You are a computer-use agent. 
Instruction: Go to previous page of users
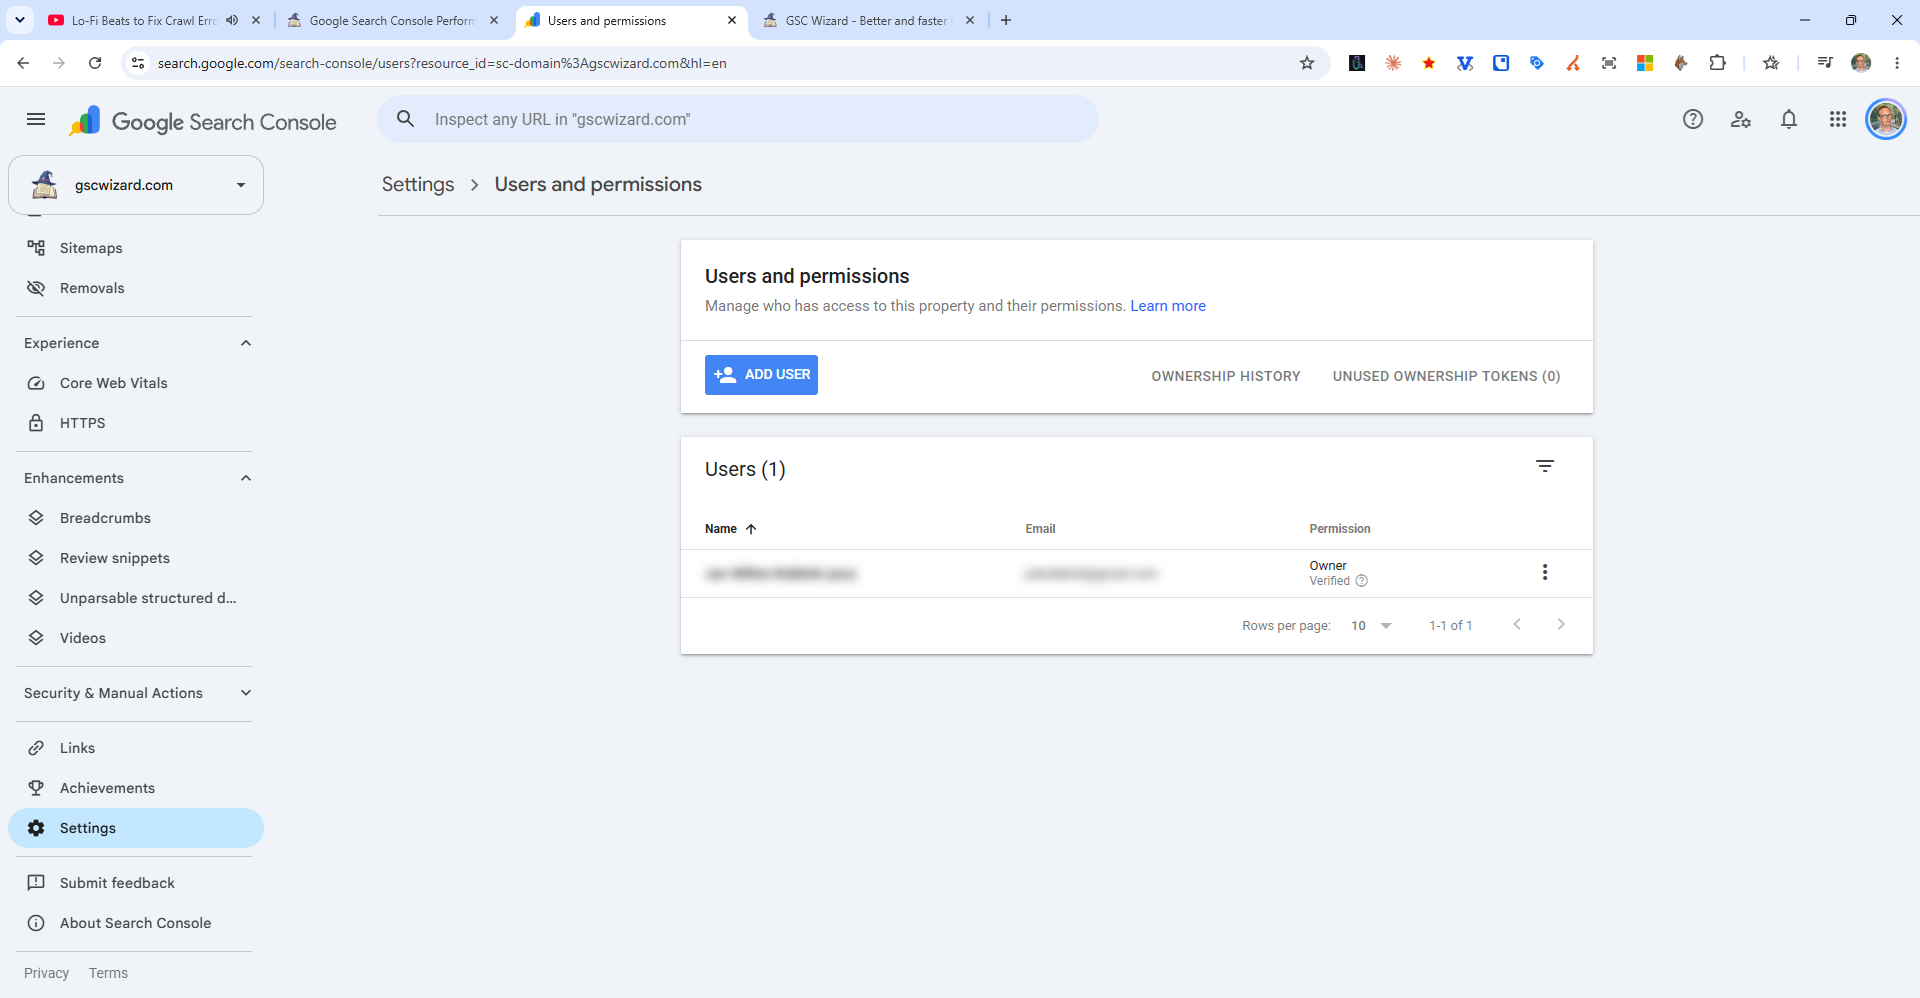coord(1517,625)
